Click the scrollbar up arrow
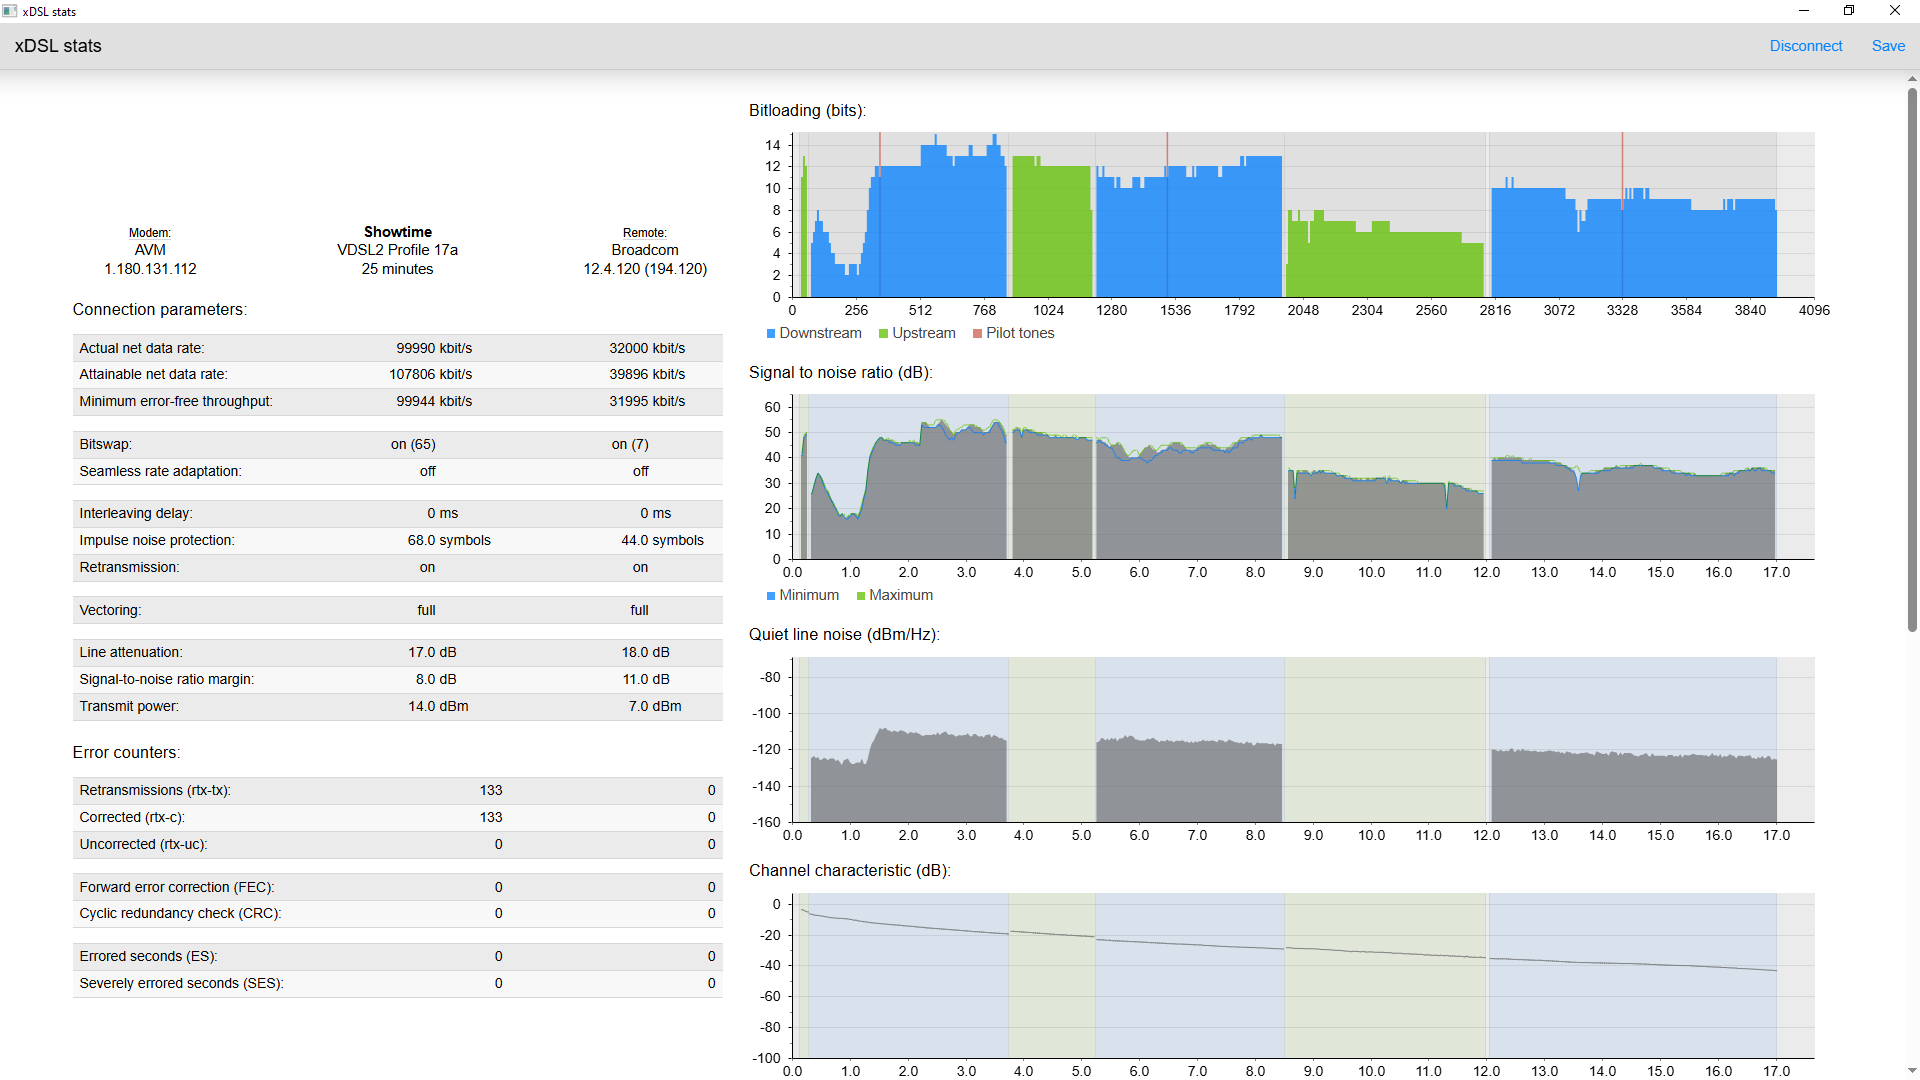This screenshot has height=1080, width=1920. [x=1912, y=79]
